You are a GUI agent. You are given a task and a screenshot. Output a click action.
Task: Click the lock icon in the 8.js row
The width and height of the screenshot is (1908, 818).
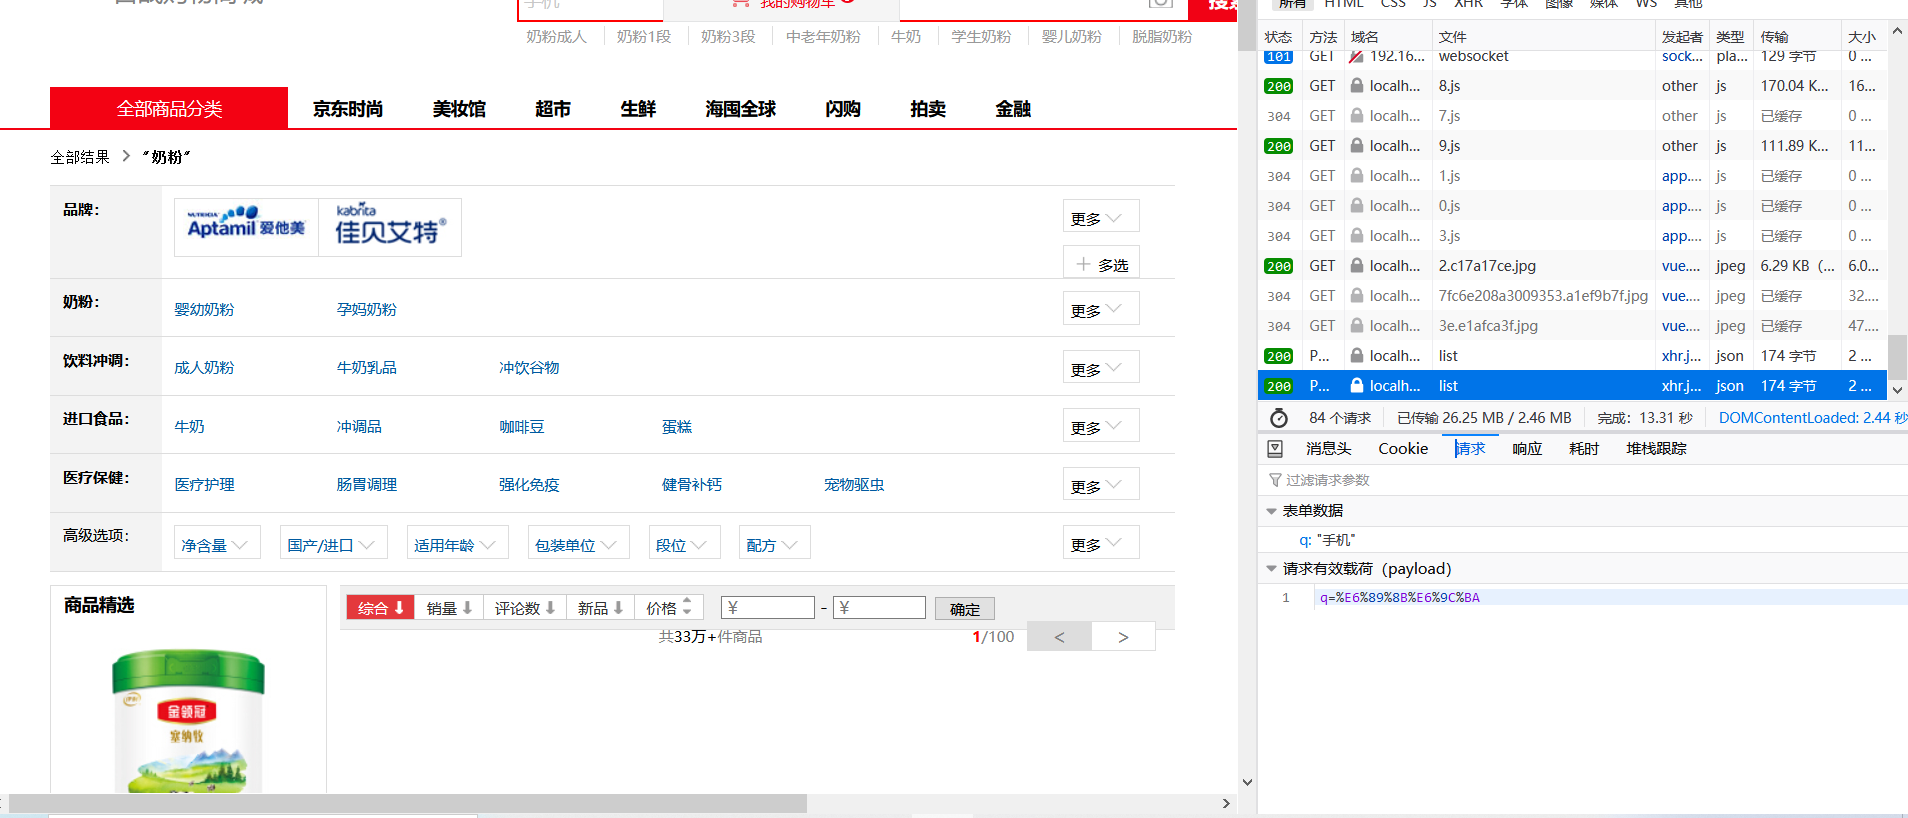pyautogui.click(x=1357, y=86)
